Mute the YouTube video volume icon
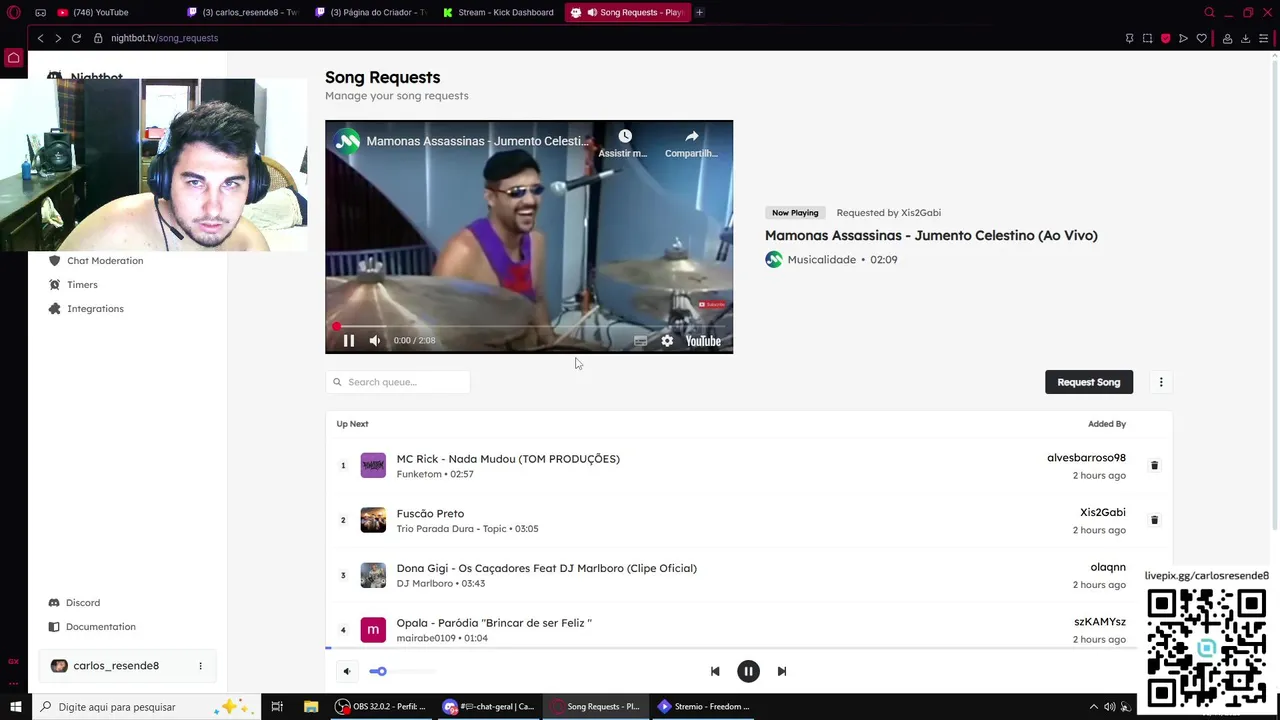 click(374, 341)
